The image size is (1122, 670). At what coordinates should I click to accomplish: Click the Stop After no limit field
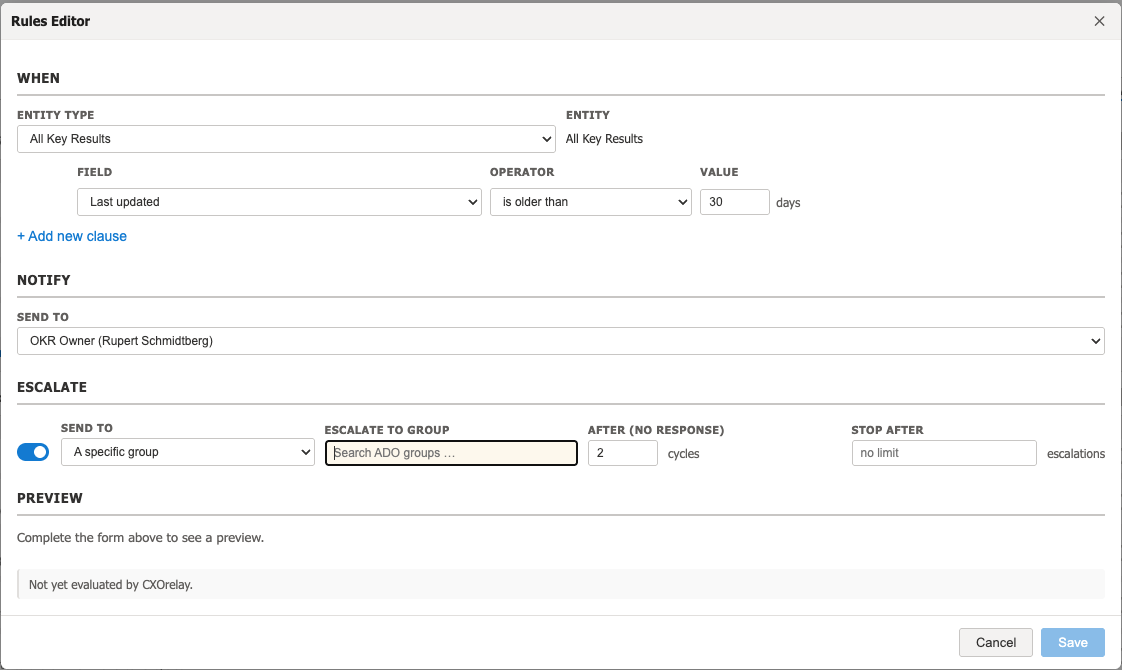click(944, 453)
